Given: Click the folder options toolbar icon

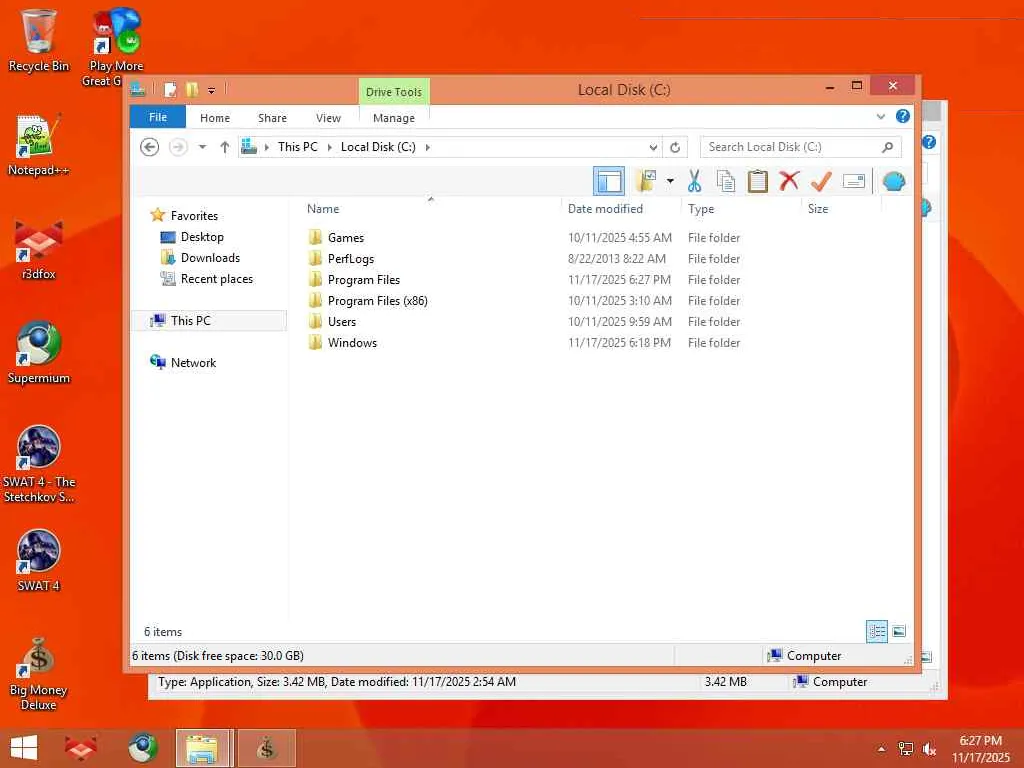Looking at the screenshot, I should click(646, 181).
